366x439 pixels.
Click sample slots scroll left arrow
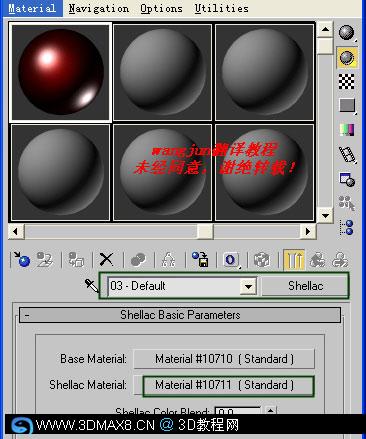point(16,231)
